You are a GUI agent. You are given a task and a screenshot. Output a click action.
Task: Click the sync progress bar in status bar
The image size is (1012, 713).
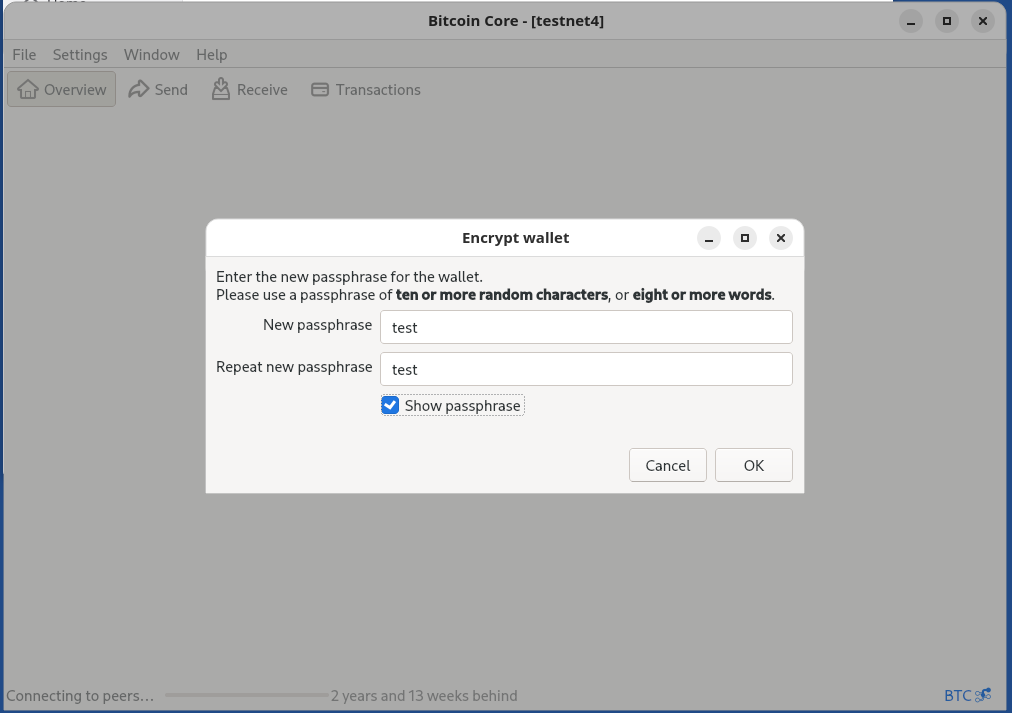pyautogui.click(x=247, y=696)
